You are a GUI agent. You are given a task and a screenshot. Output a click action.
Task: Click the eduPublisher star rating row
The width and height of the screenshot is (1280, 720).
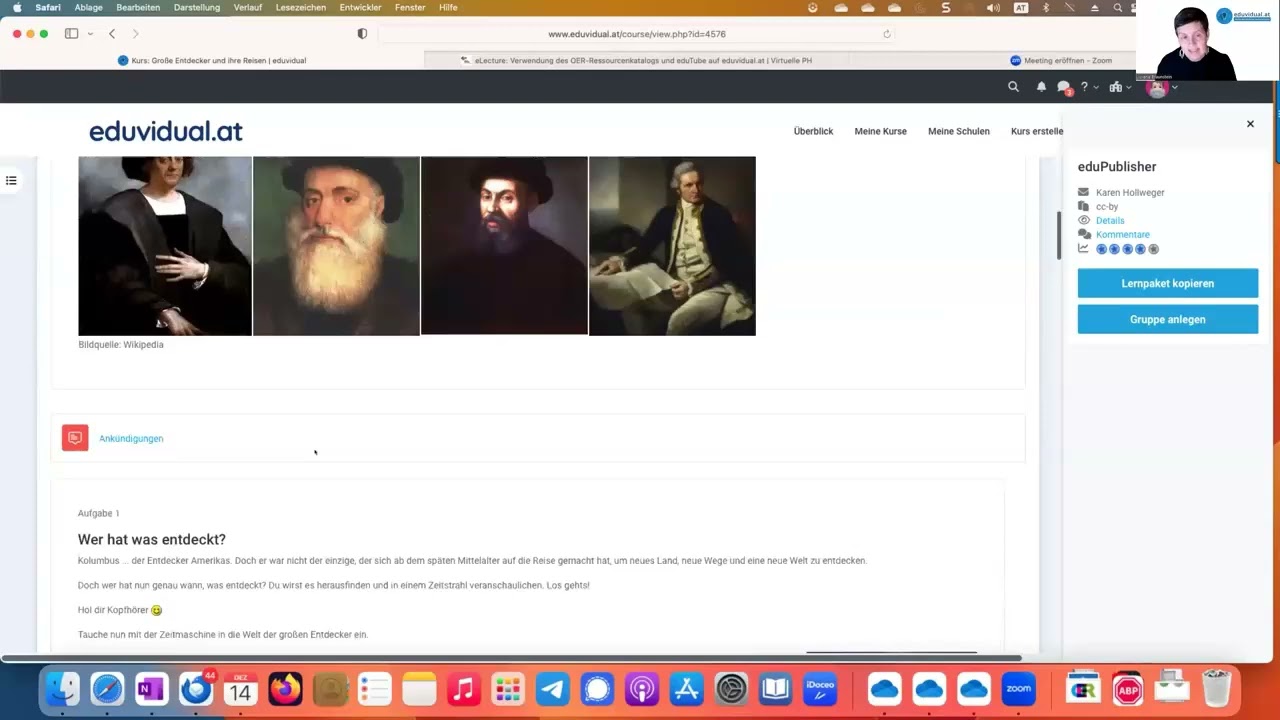click(1127, 249)
